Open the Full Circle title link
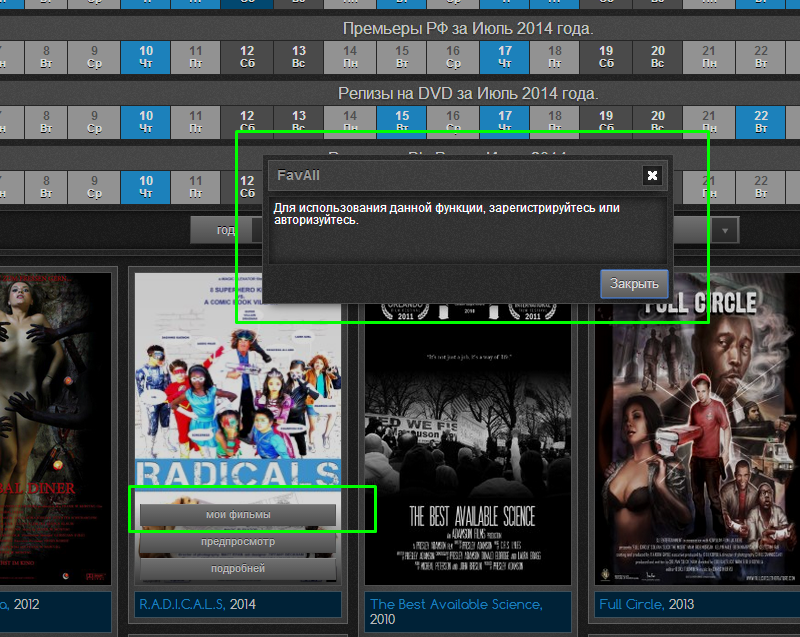 [632, 604]
